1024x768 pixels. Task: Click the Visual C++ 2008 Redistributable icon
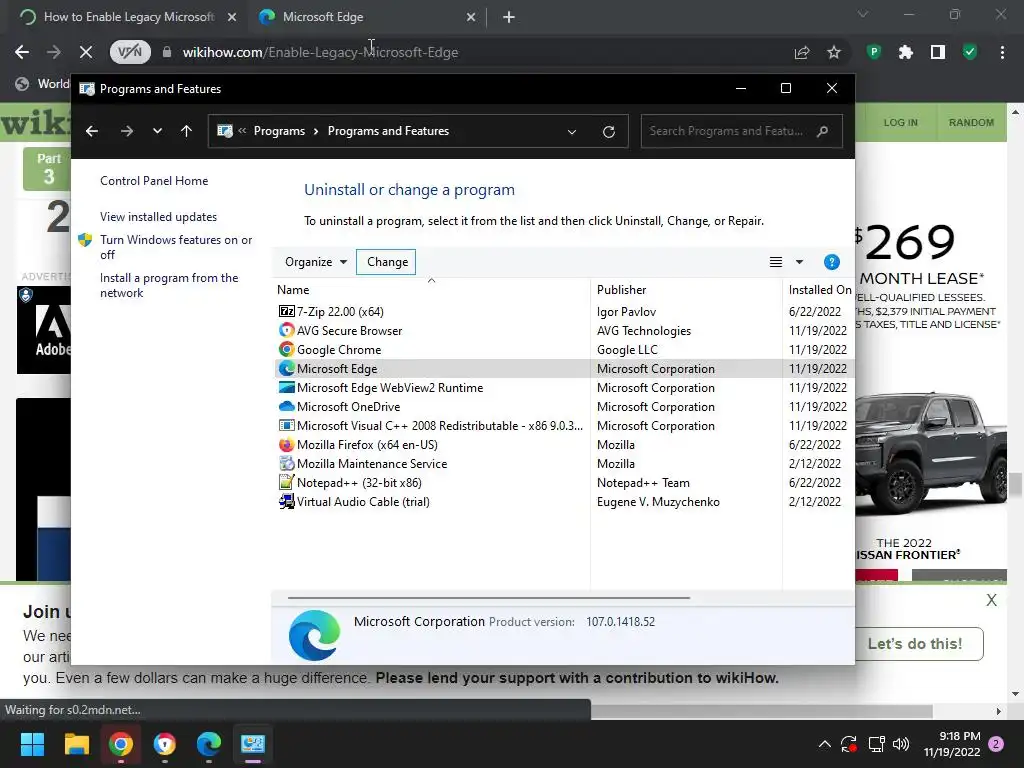coord(287,425)
